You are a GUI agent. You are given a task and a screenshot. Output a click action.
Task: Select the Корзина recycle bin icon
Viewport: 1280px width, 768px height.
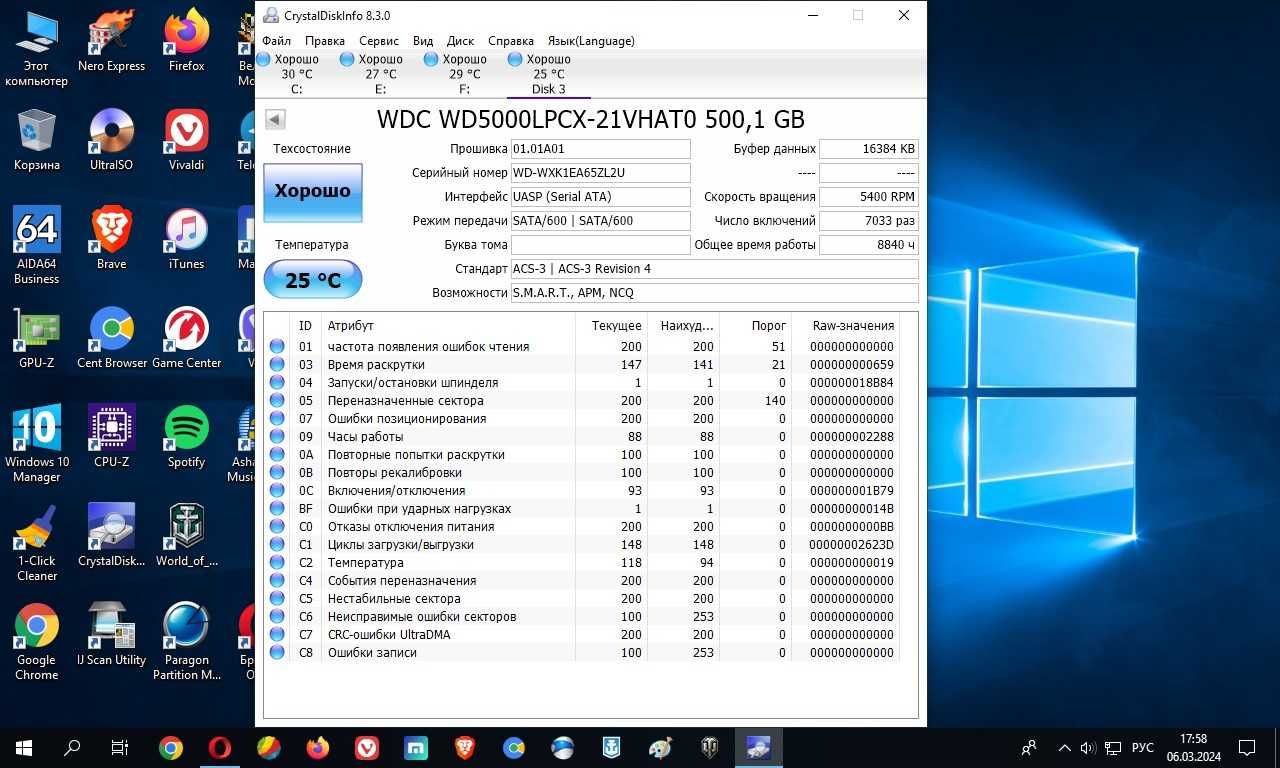coord(36,140)
